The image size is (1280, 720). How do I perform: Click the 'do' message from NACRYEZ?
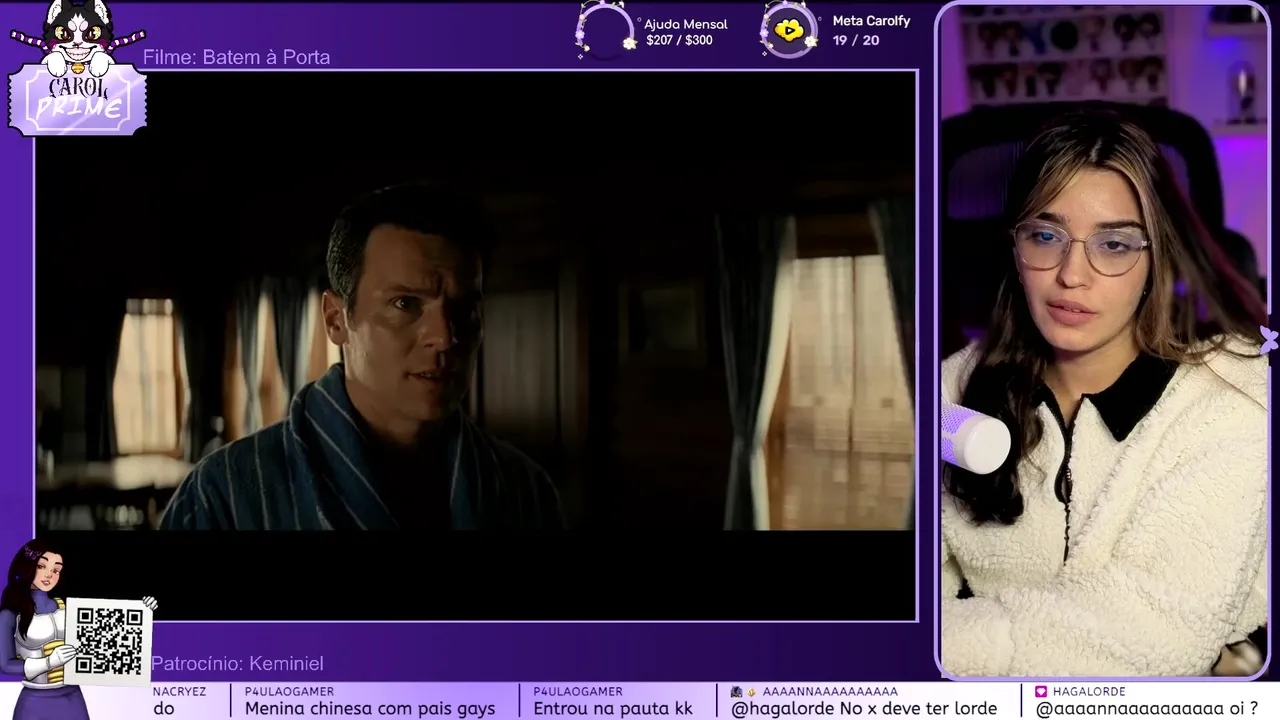(x=164, y=708)
